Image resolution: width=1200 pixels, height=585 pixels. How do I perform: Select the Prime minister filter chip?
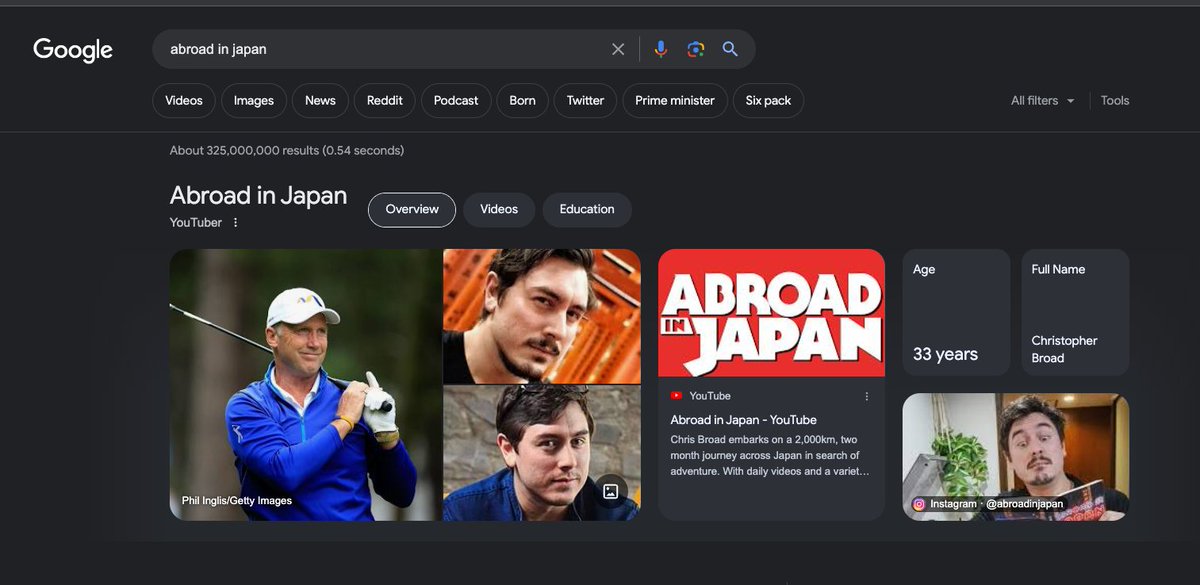[x=675, y=100]
